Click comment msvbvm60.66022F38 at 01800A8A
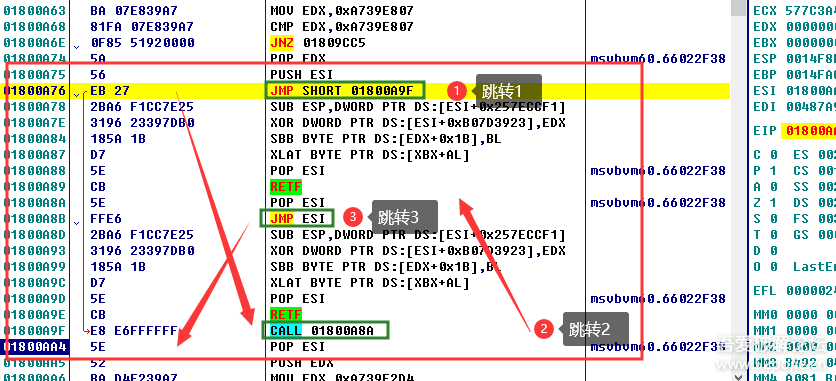This screenshot has height=381, width=836. tap(658, 202)
